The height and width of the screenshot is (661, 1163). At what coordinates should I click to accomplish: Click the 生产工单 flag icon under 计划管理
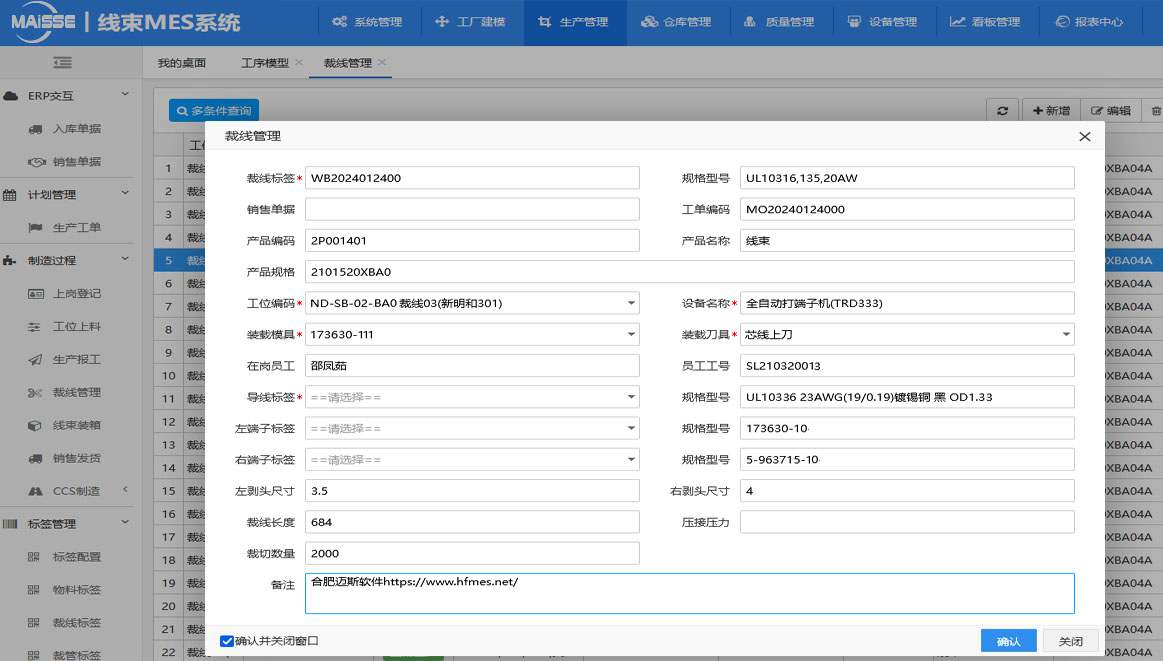tap(33, 227)
